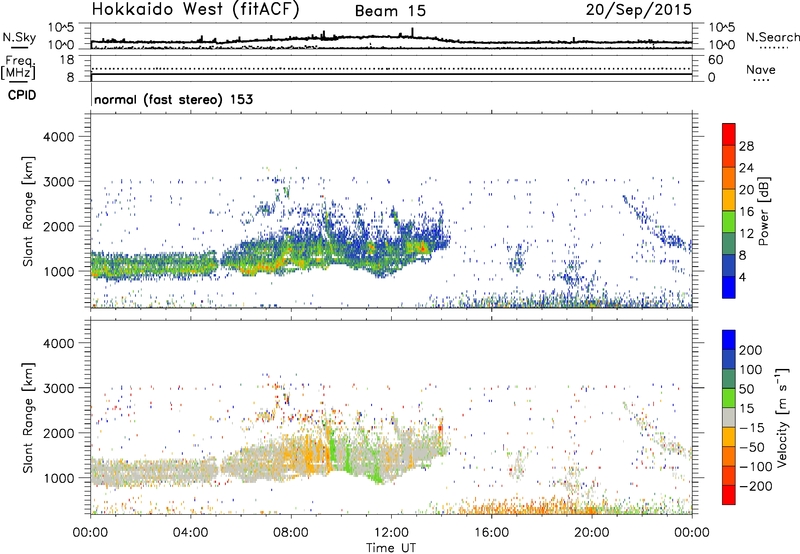Click the "N.Search" legend label
Image resolution: width=800 pixels, height=554 pixels.
(772, 37)
